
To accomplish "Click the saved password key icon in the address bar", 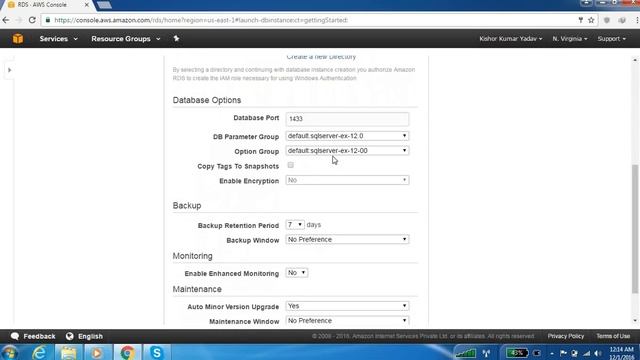I will [x=580, y=20].
